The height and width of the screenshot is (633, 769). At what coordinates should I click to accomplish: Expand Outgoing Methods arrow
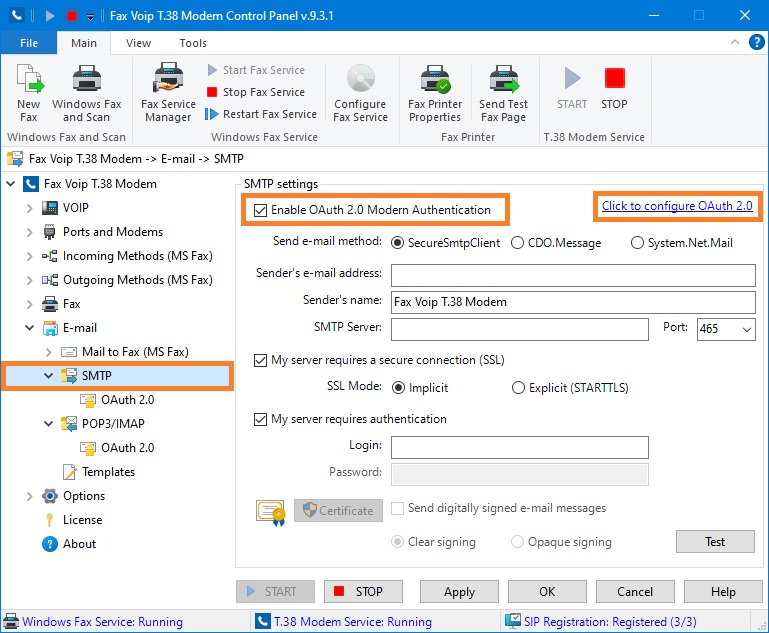pyautogui.click(x=29, y=280)
